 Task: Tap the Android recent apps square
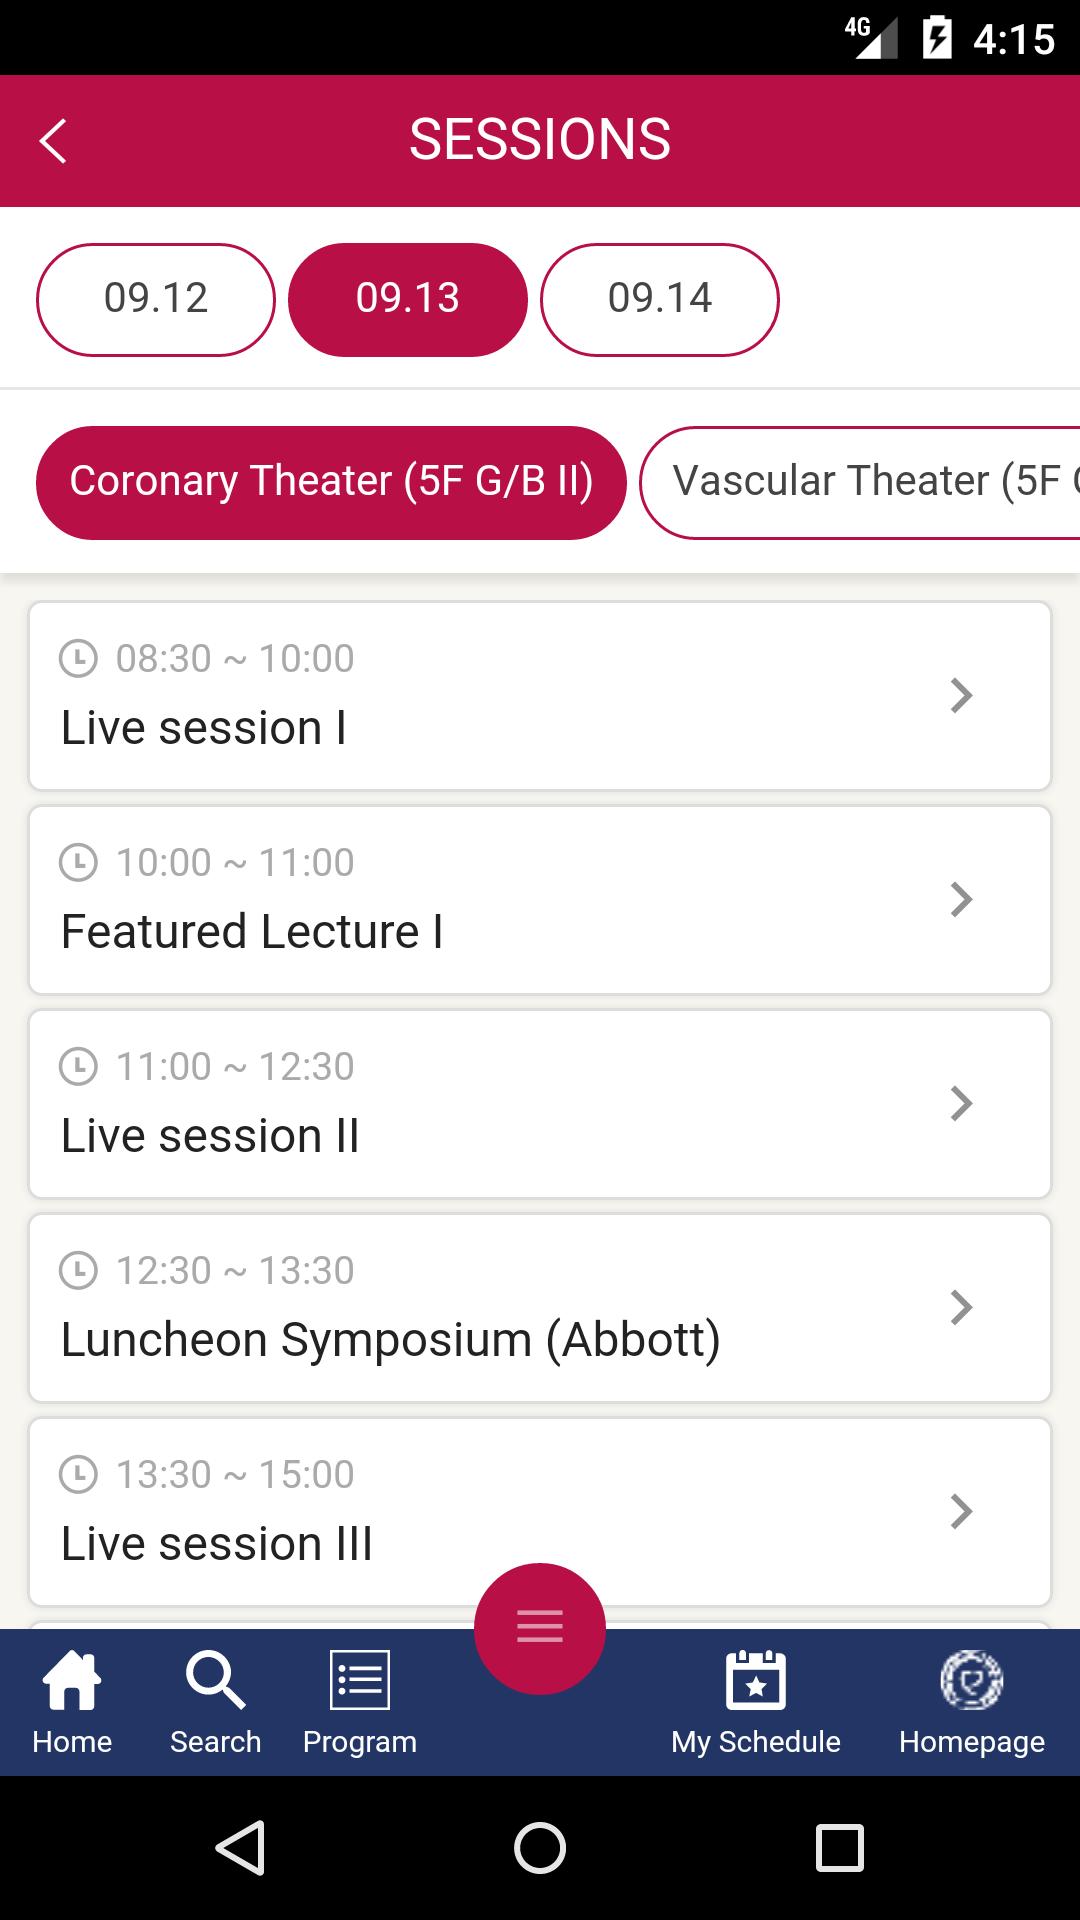click(839, 1847)
